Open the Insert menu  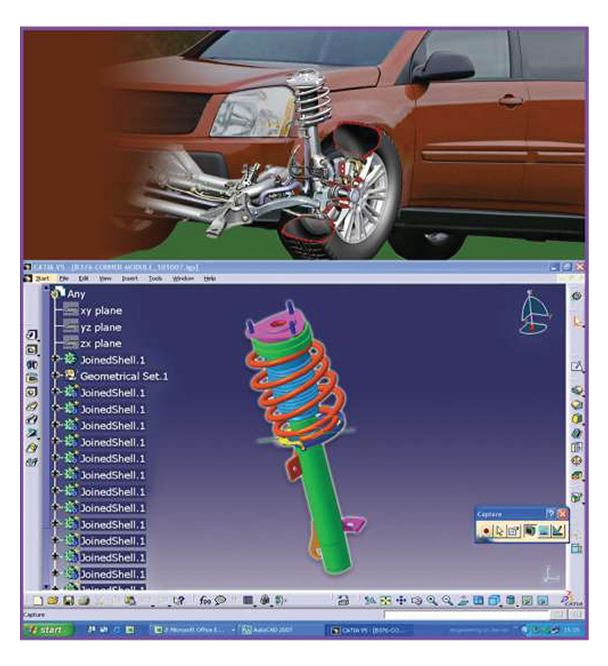click(130, 279)
